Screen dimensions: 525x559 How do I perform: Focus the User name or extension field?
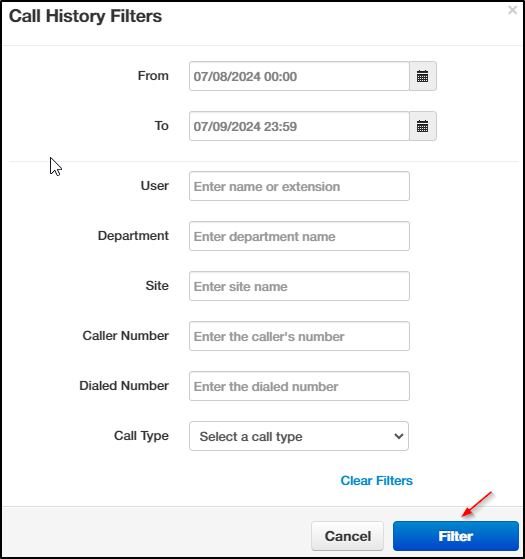(x=299, y=186)
